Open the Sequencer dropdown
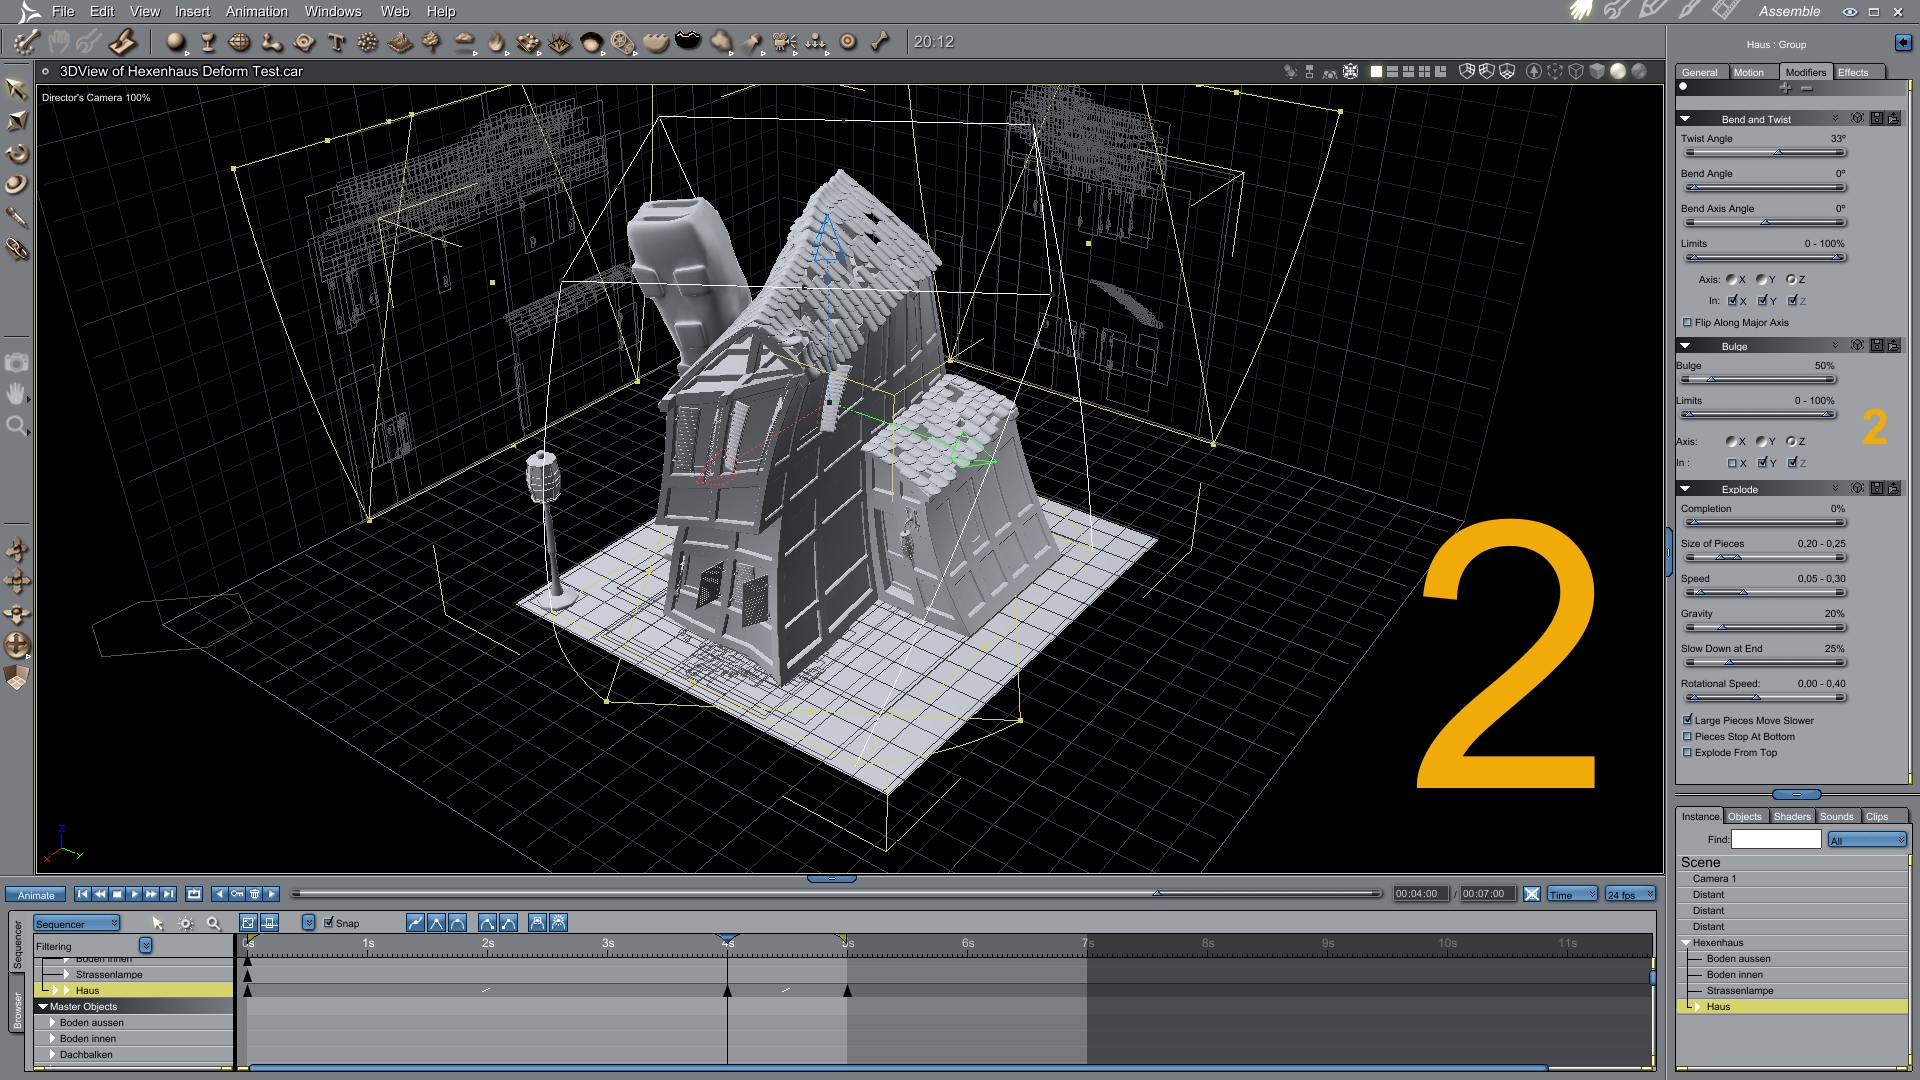The image size is (1920, 1080). click(77, 924)
